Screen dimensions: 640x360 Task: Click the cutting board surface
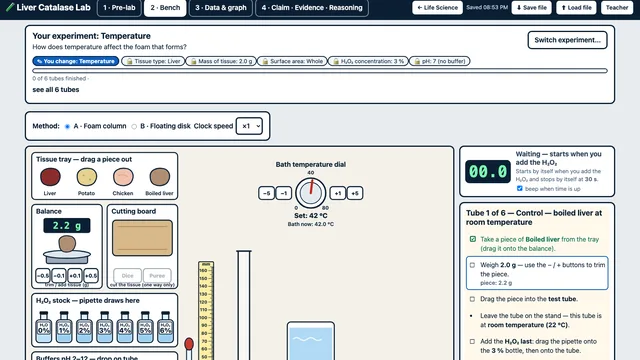pos(142,238)
